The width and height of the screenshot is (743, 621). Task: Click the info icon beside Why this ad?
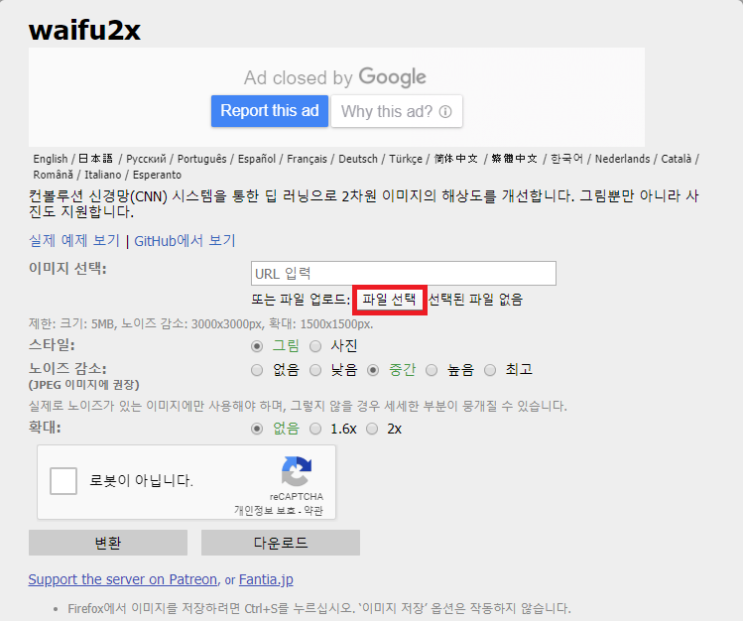click(445, 112)
